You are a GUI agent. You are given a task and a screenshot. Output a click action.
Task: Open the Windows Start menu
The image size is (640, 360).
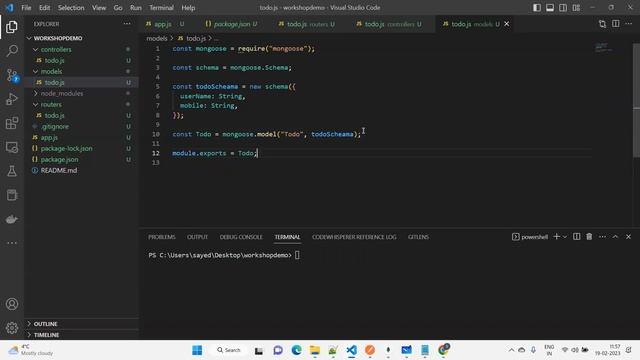(197, 350)
